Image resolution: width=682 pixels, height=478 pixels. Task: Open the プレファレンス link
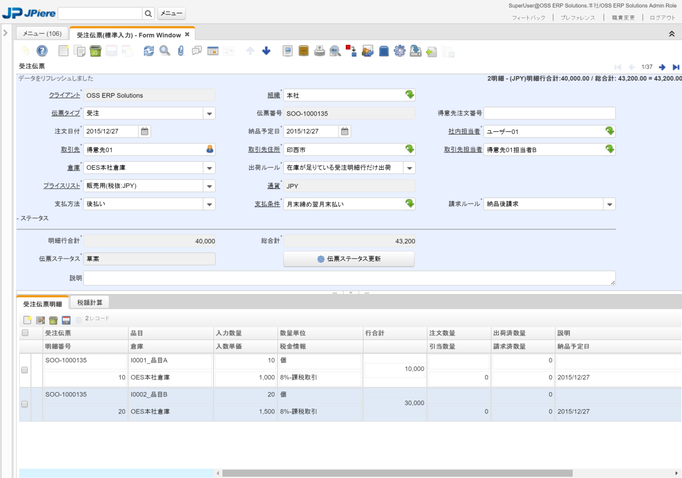(x=578, y=17)
